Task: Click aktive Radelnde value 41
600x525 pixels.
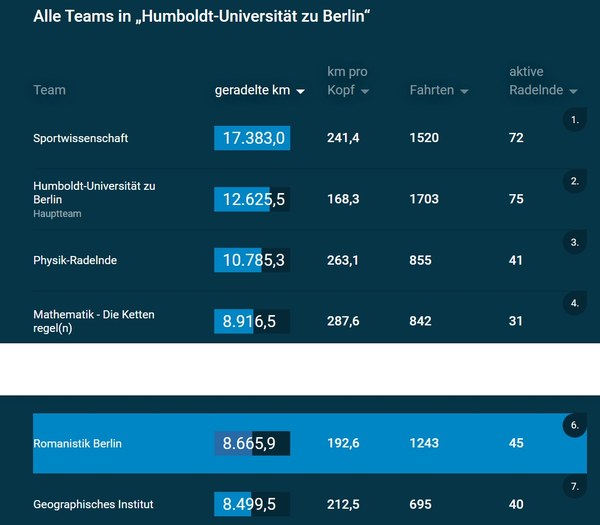Action: (x=516, y=260)
